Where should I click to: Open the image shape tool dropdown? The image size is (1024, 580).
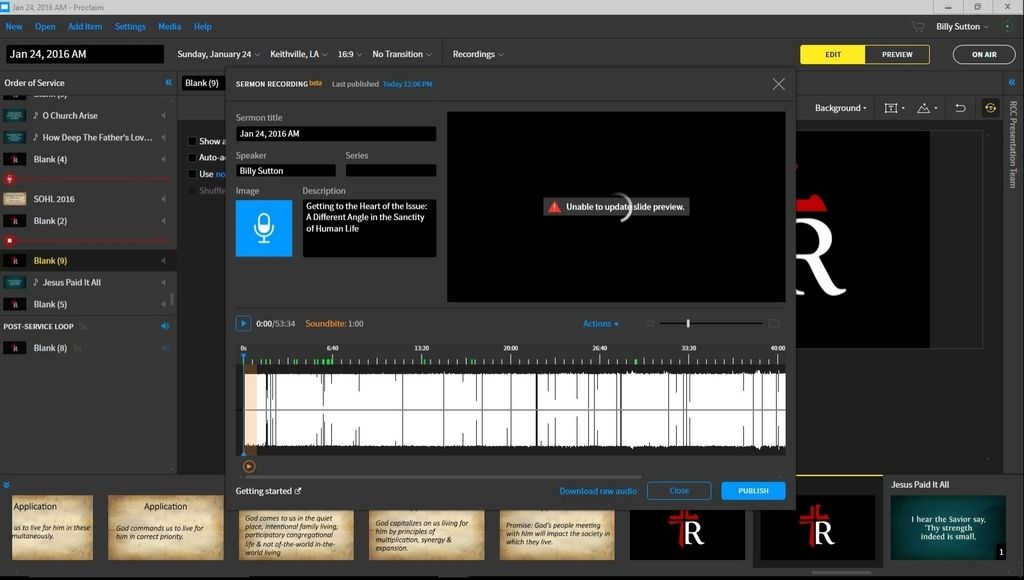click(927, 108)
